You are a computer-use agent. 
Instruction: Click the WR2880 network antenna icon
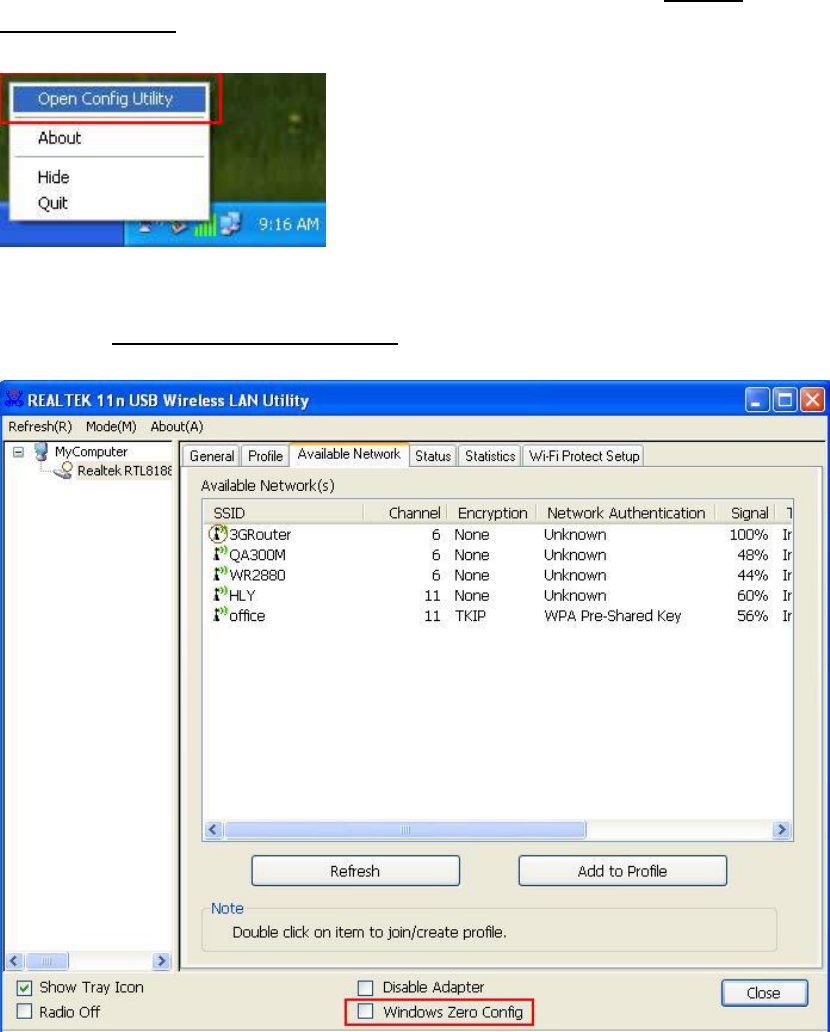point(220,574)
